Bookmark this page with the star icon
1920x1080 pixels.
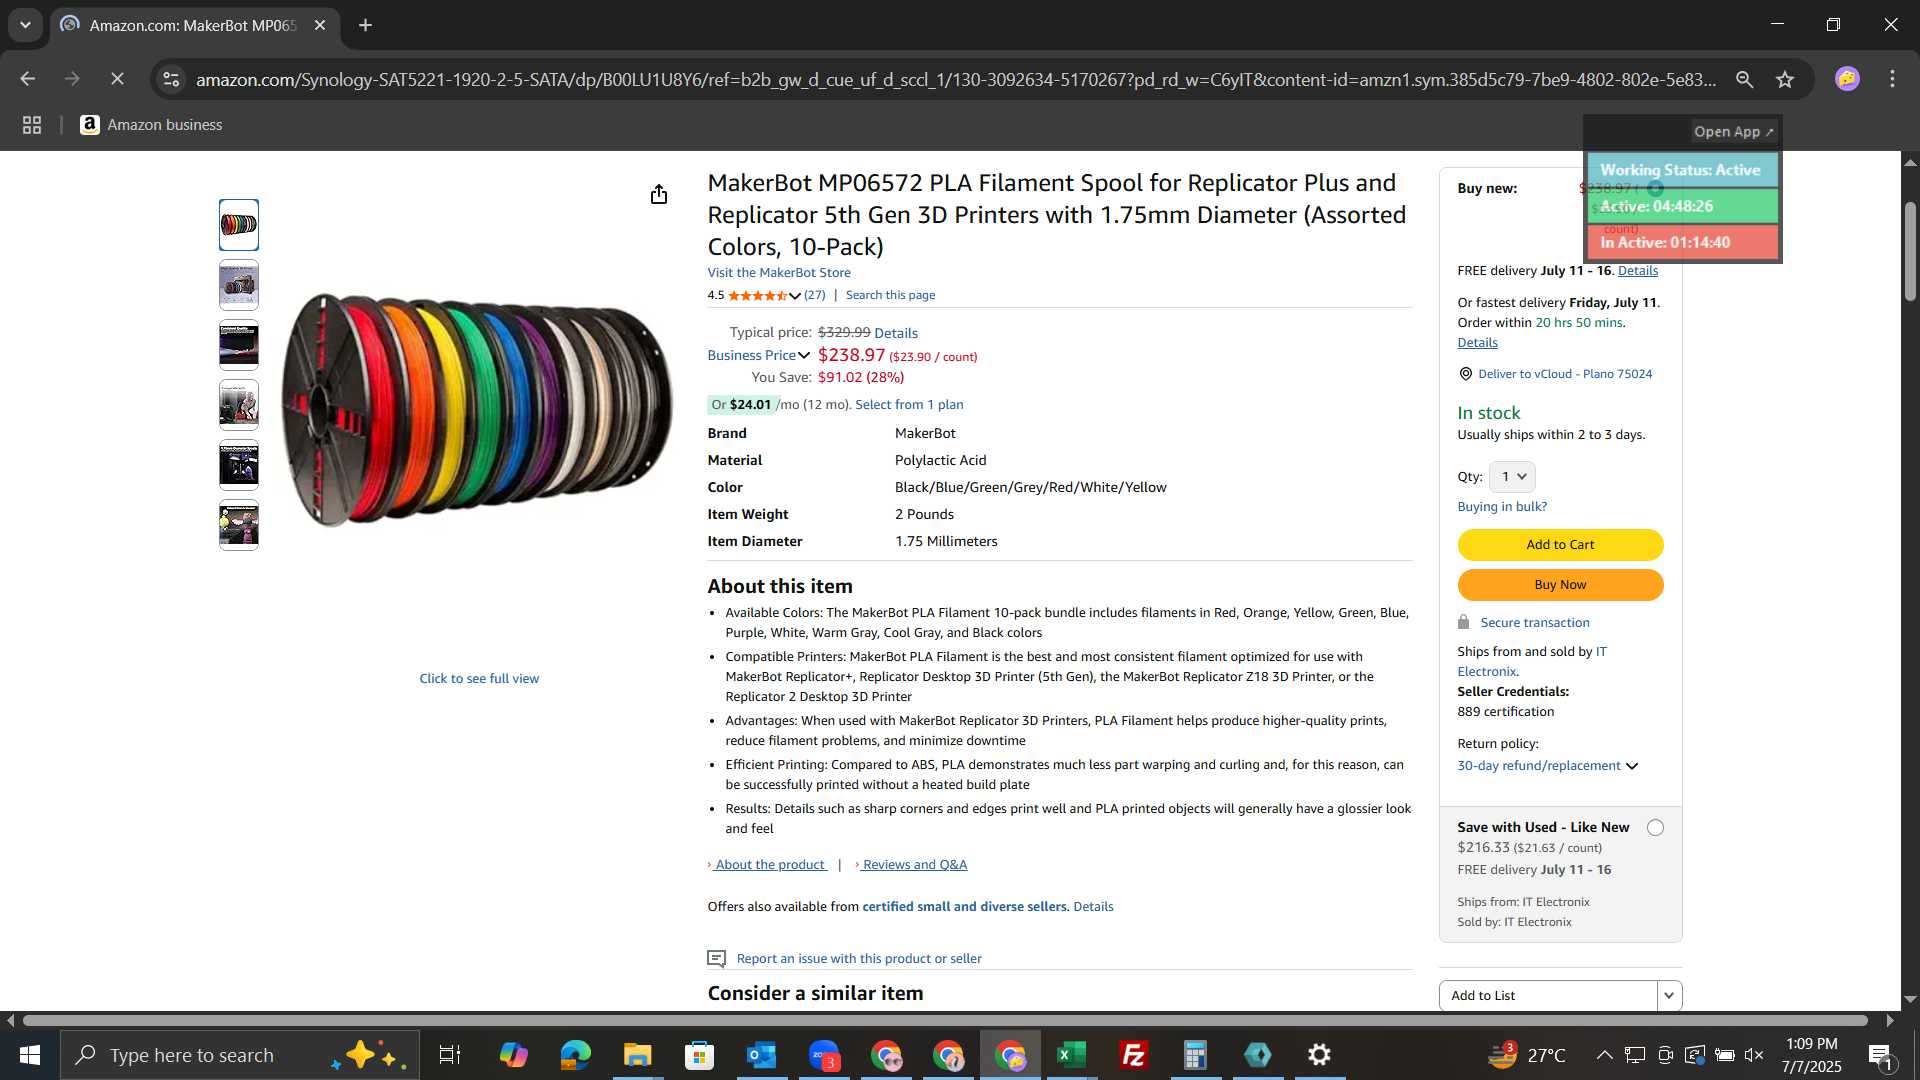[x=1785, y=80]
